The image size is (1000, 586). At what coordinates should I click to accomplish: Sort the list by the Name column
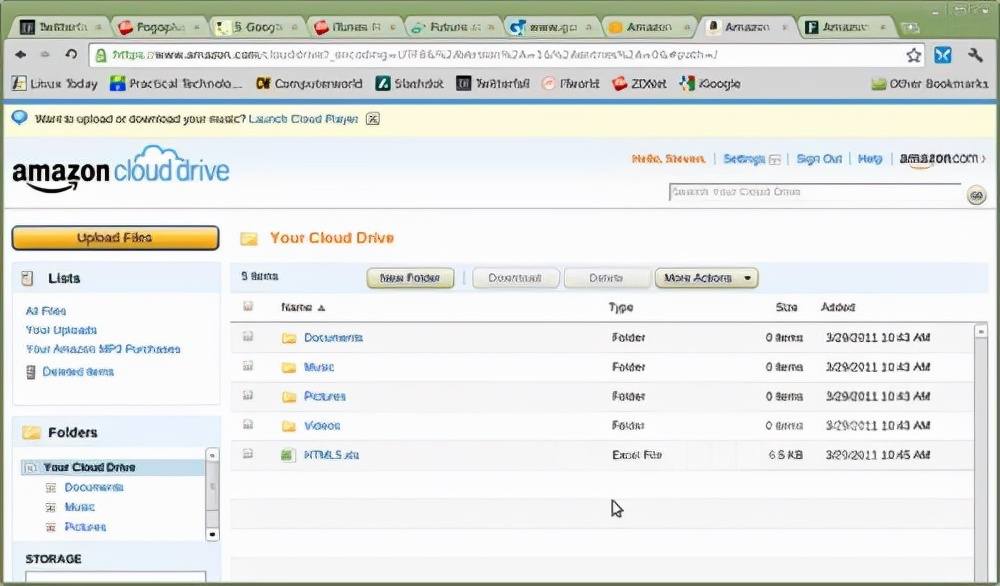click(303, 307)
